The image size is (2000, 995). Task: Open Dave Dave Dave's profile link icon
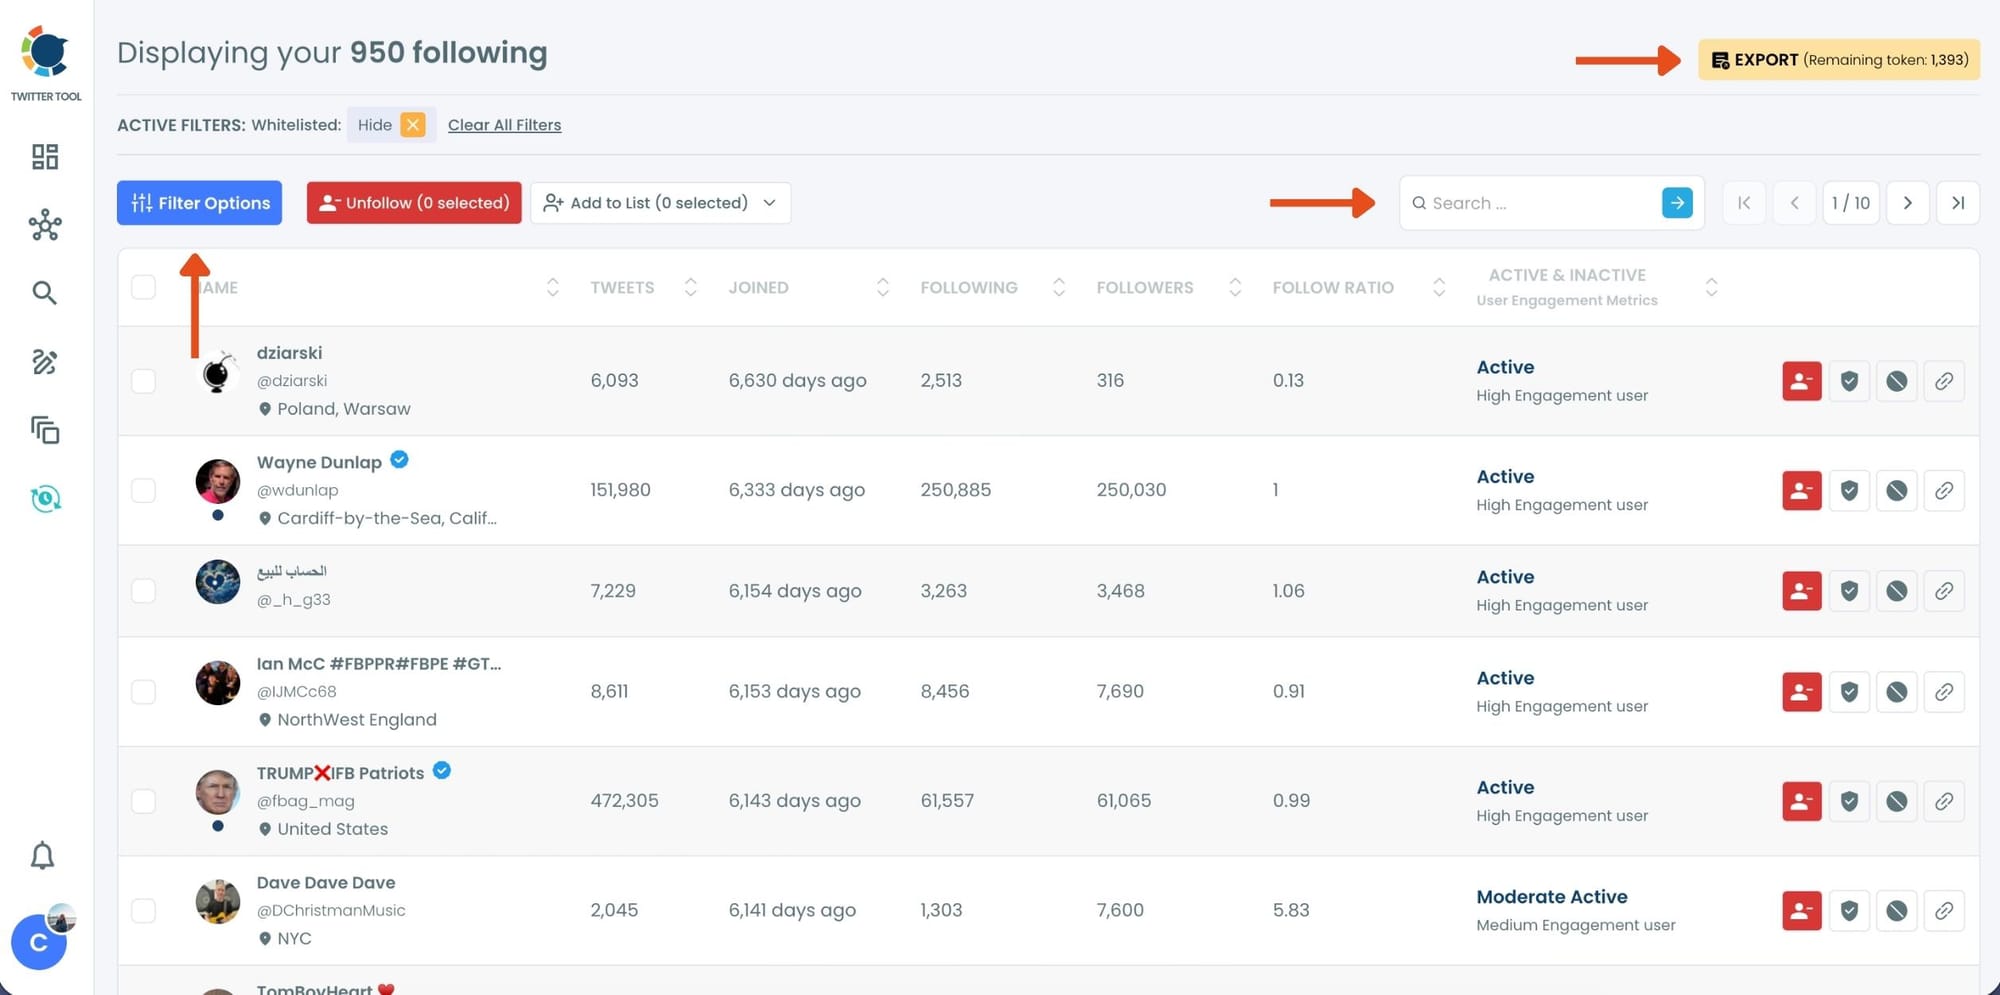(1944, 910)
